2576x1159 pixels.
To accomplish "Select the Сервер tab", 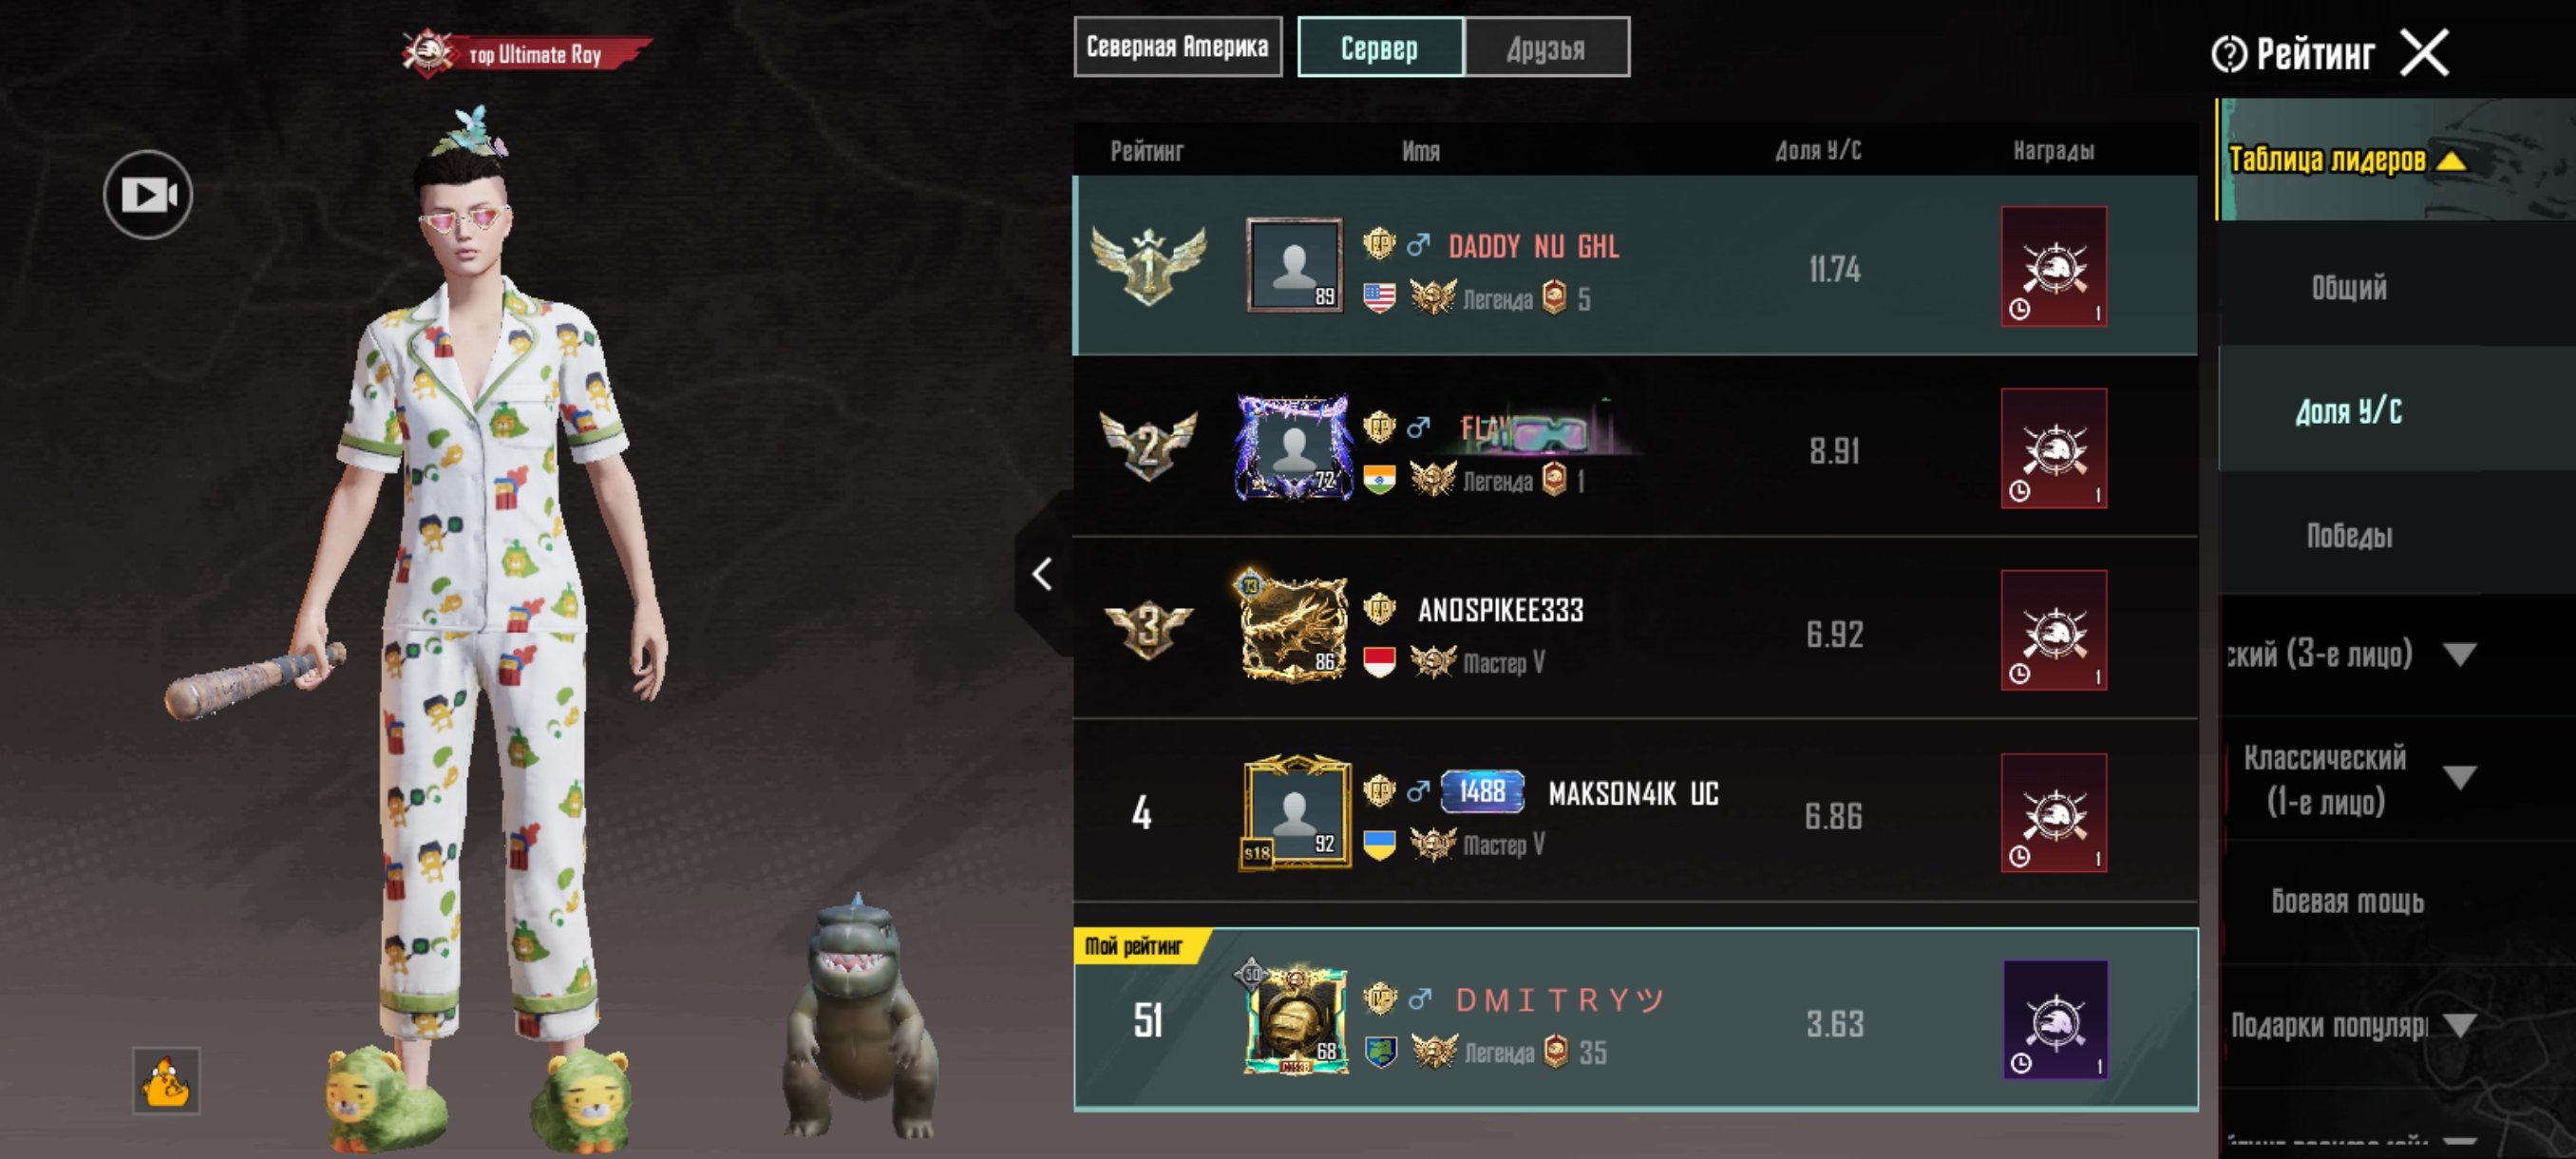I will click(x=1380, y=47).
